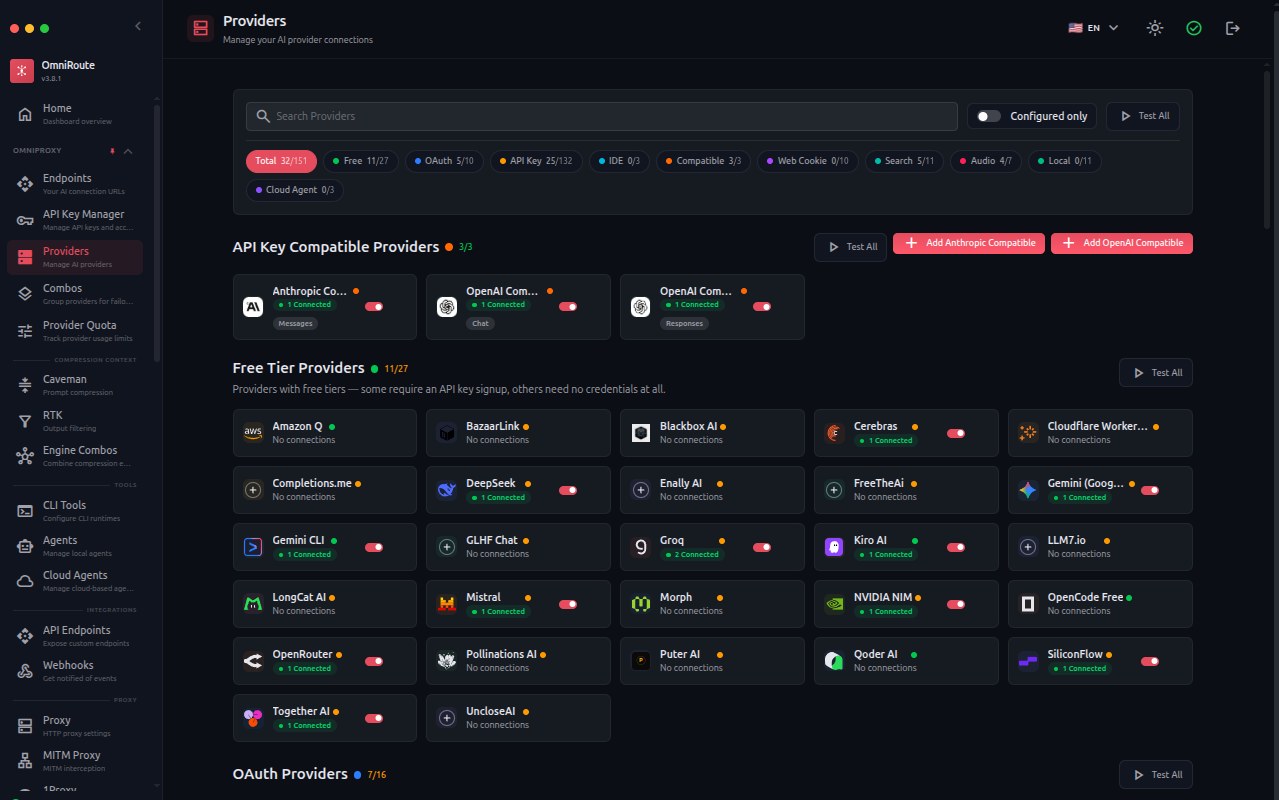Viewport: 1279px width, 800px height.
Task: Open the EN language dropdown
Action: pos(1093,28)
